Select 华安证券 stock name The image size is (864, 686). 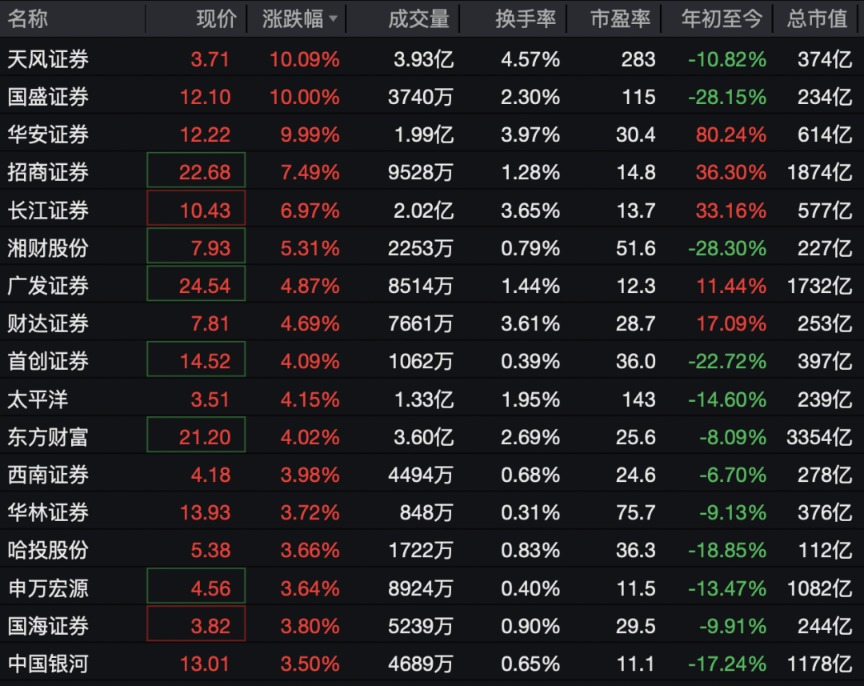pos(48,134)
